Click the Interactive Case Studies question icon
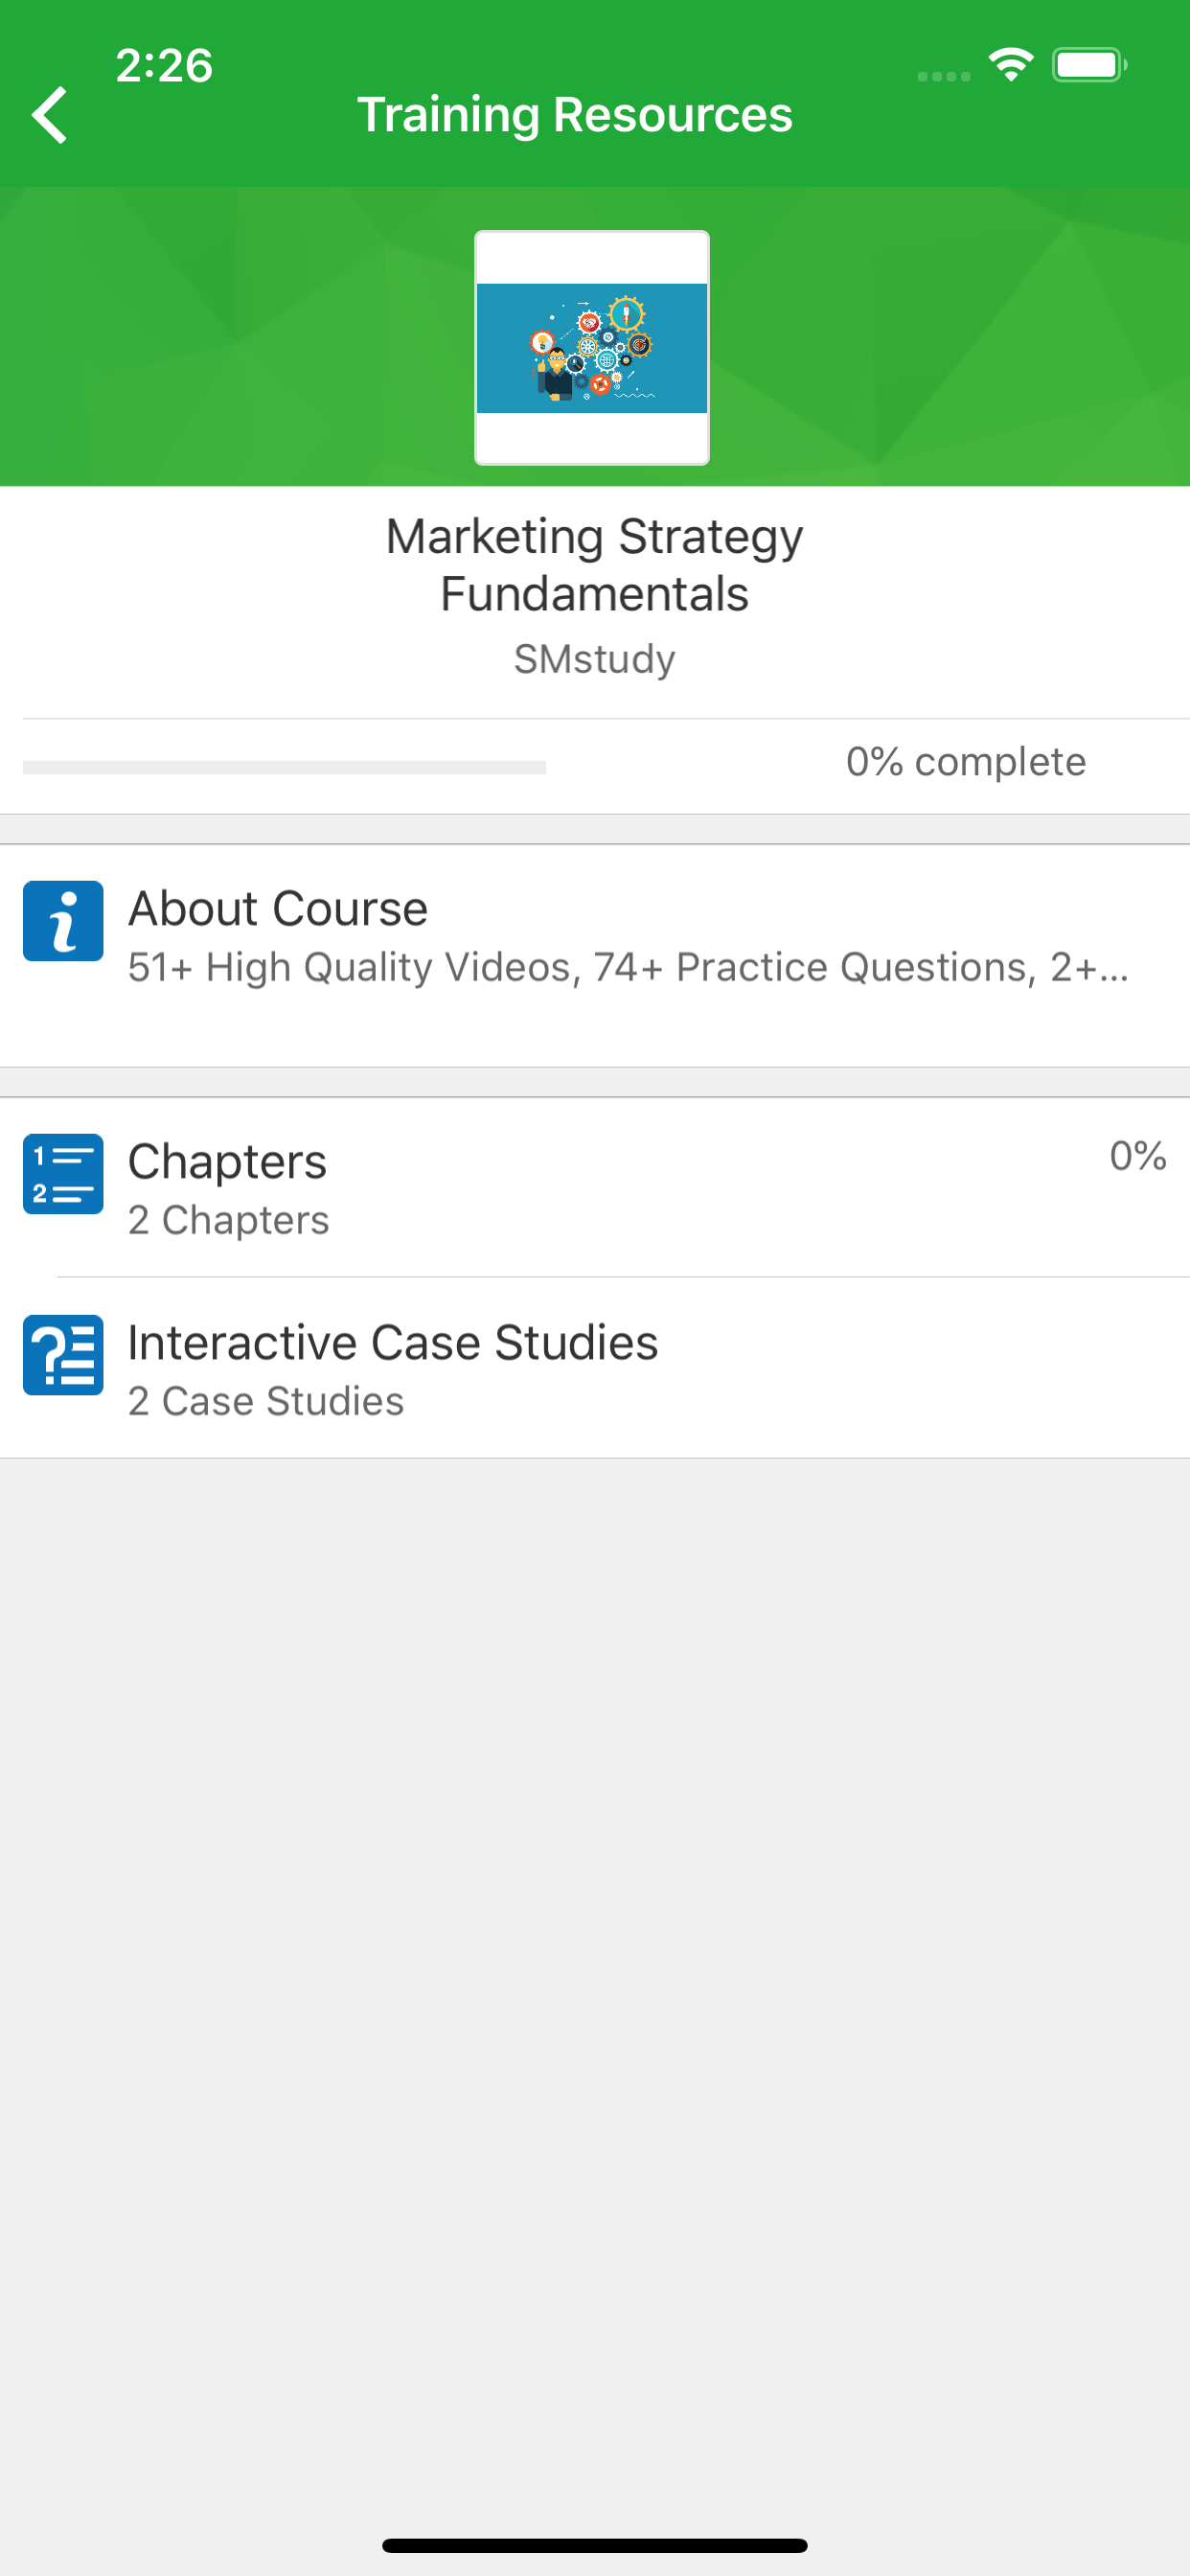Viewport: 1190px width, 2576px height. 63,1354
